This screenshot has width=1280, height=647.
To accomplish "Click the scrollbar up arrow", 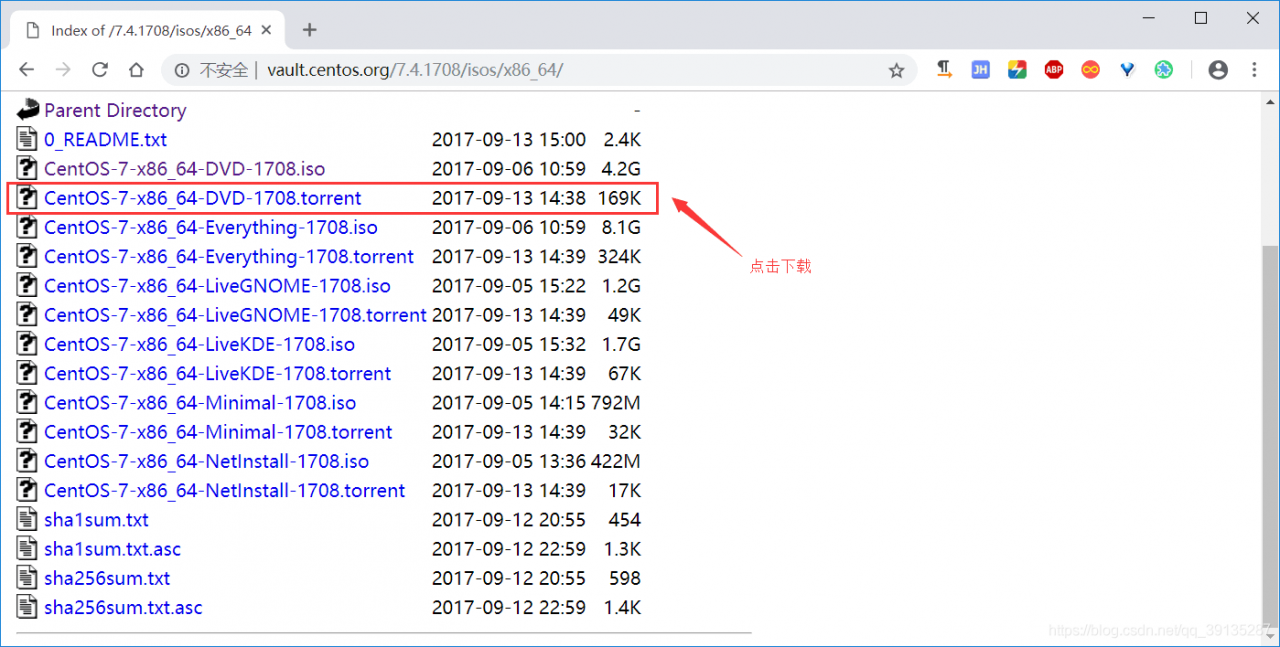I will pyautogui.click(x=1271, y=100).
